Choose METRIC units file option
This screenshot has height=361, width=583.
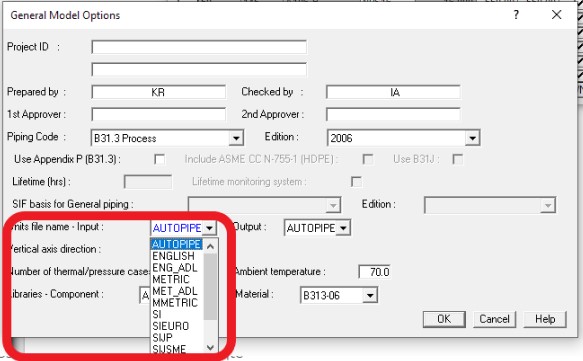coord(171,279)
